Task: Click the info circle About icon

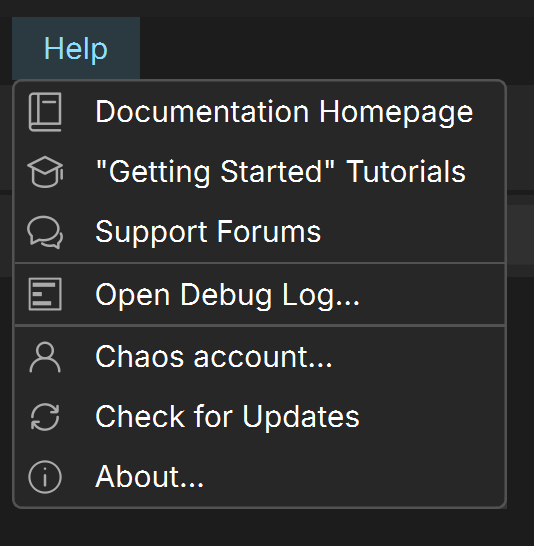Action: pyautogui.click(x=45, y=477)
